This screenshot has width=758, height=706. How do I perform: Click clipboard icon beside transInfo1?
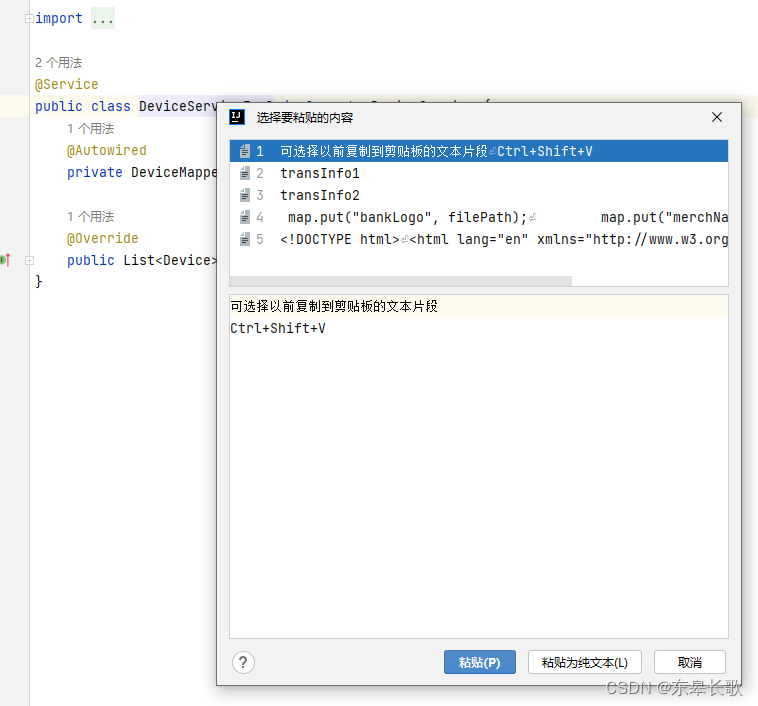click(245, 173)
